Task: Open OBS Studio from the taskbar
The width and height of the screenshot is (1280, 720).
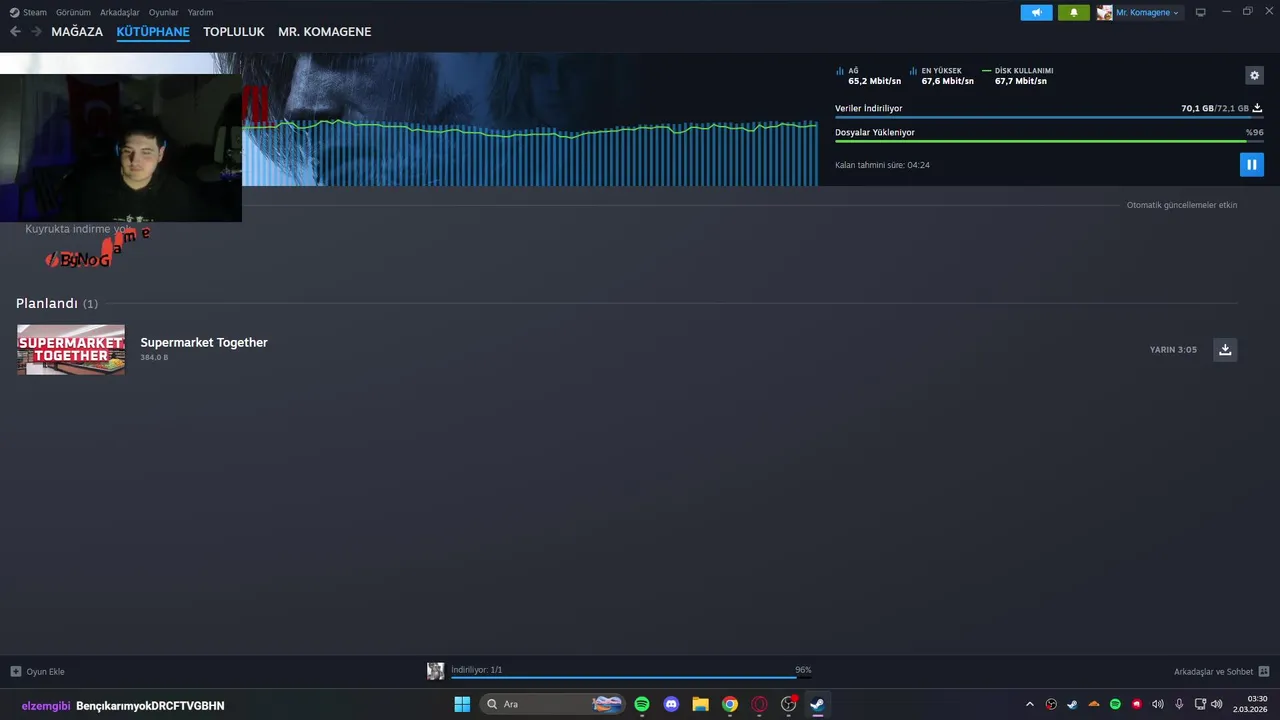Action: 789,704
